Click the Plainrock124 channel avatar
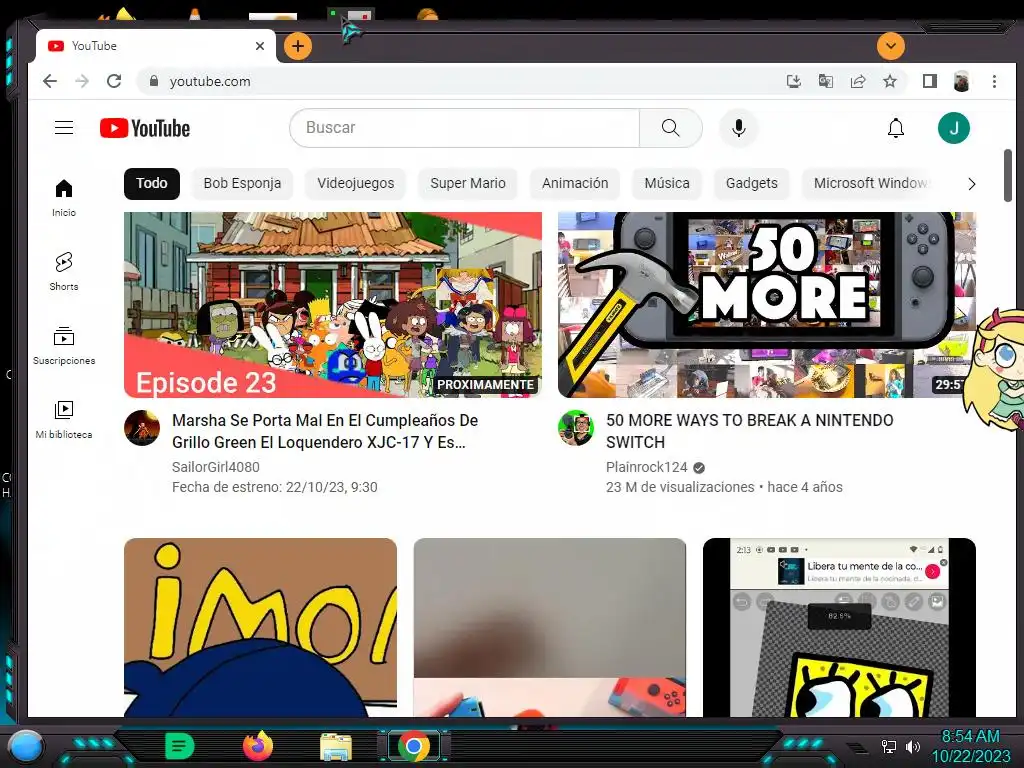 (575, 428)
